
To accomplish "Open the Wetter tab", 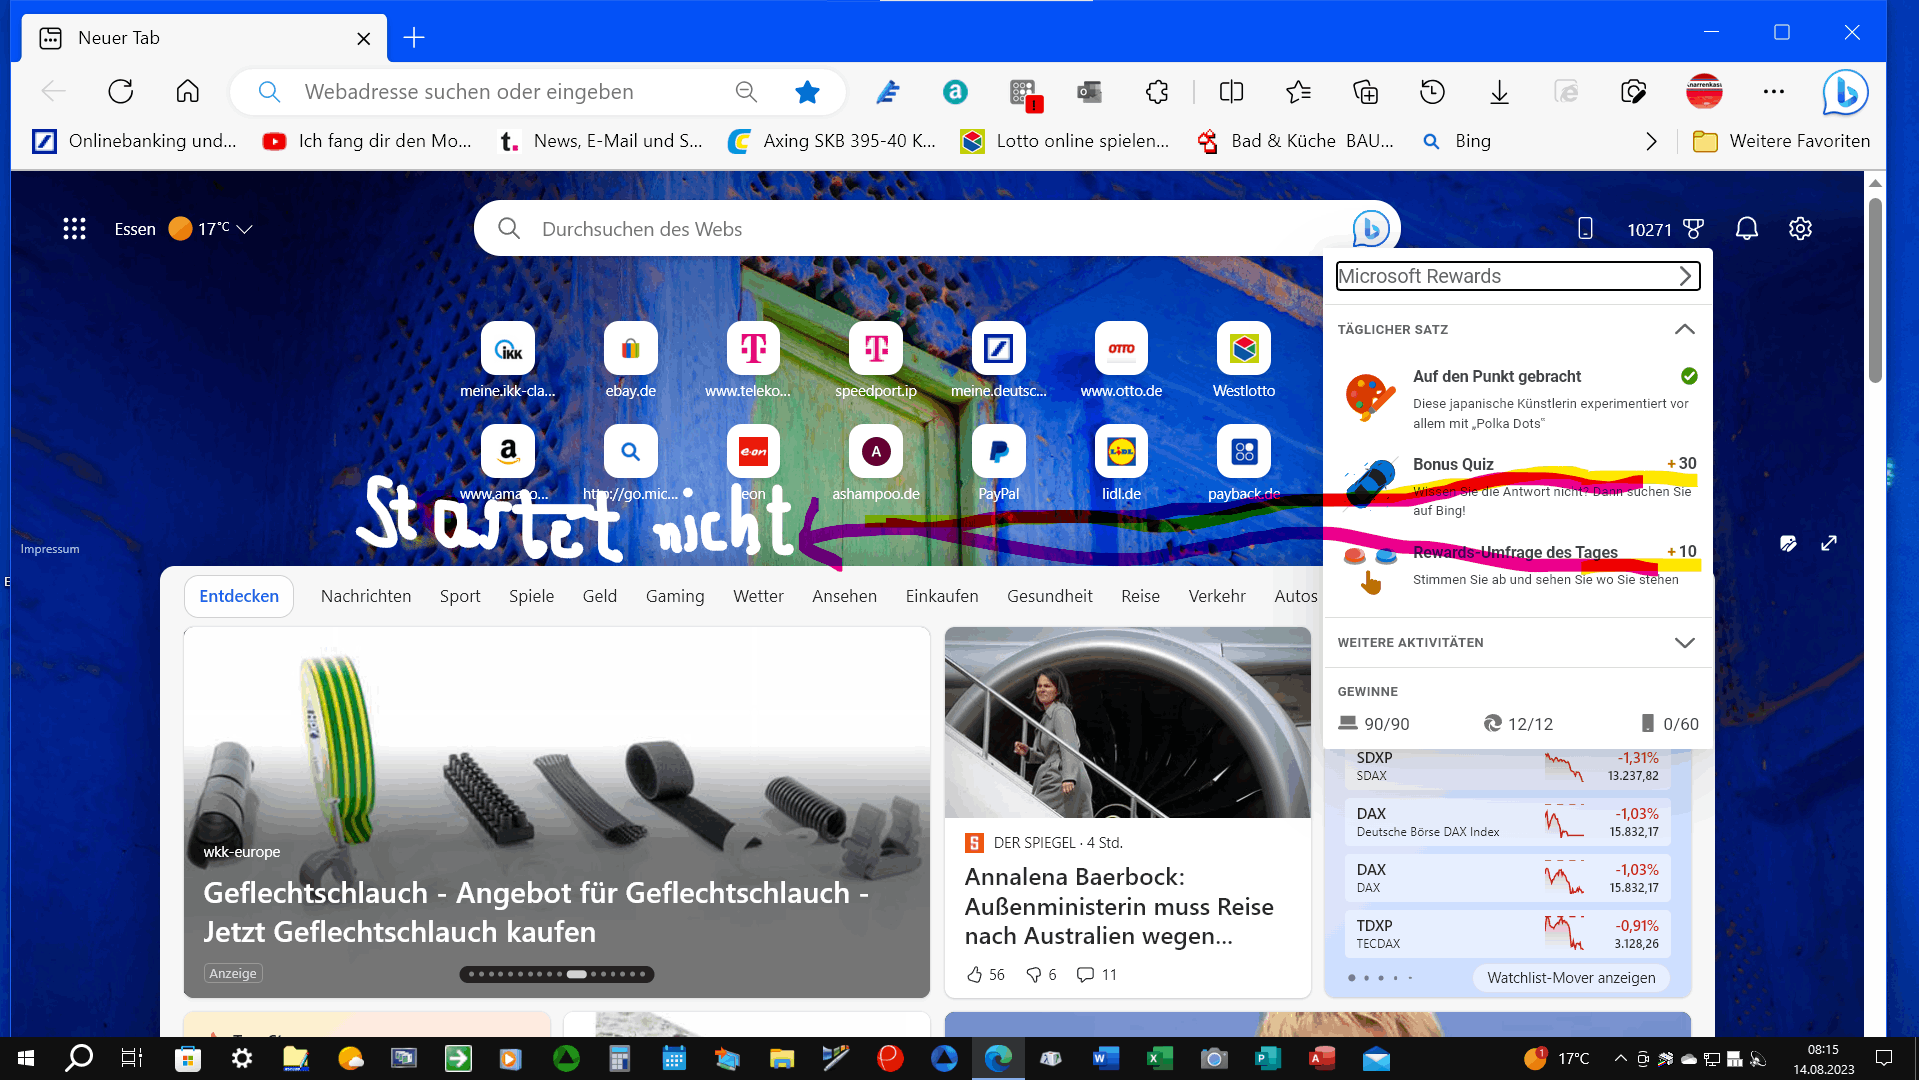I will tap(758, 596).
